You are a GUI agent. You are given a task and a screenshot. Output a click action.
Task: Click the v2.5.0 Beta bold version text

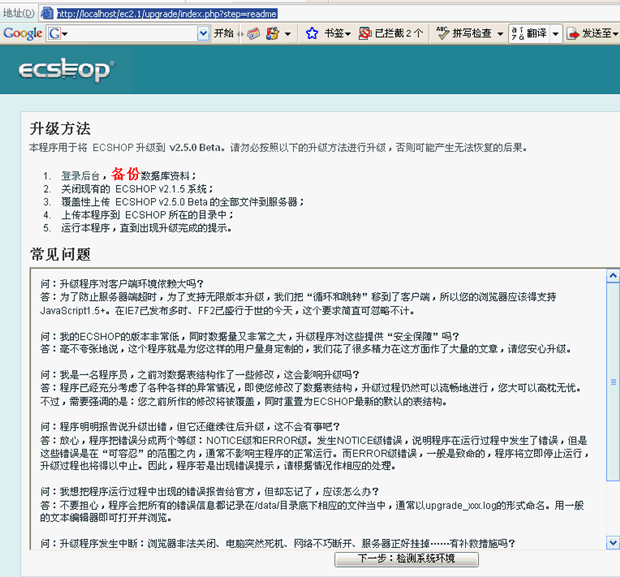pyautogui.click(x=195, y=148)
